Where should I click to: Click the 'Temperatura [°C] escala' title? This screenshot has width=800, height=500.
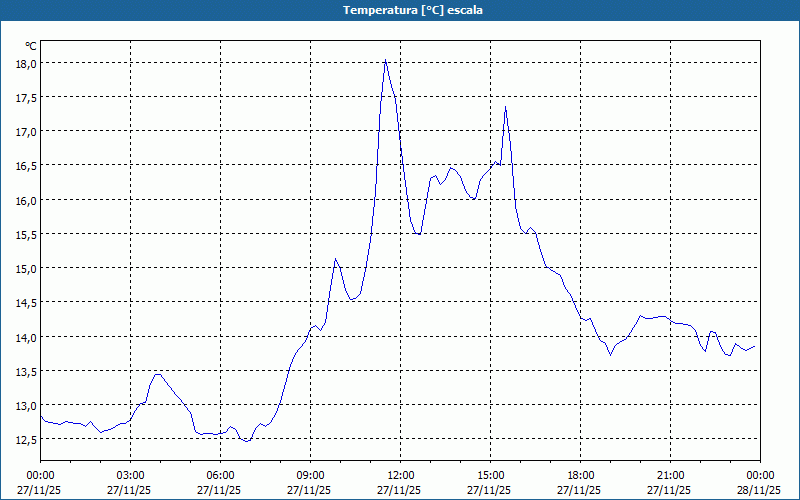coord(413,10)
